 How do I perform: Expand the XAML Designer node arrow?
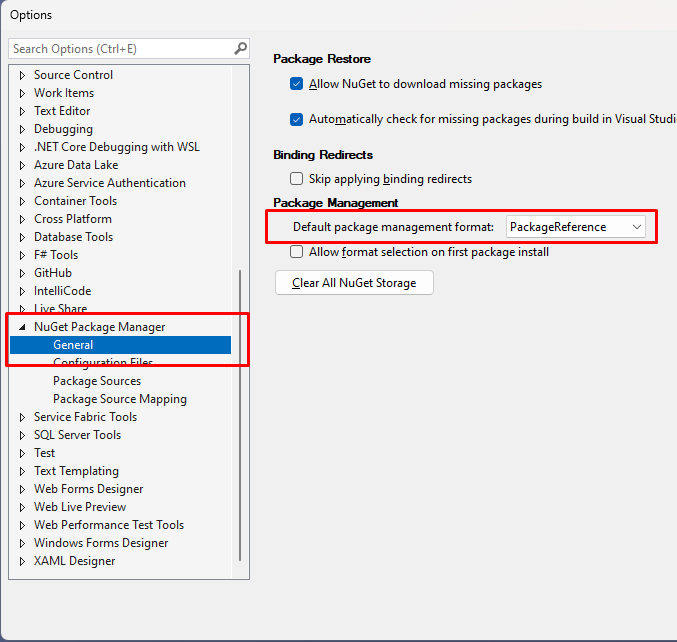[x=22, y=561]
